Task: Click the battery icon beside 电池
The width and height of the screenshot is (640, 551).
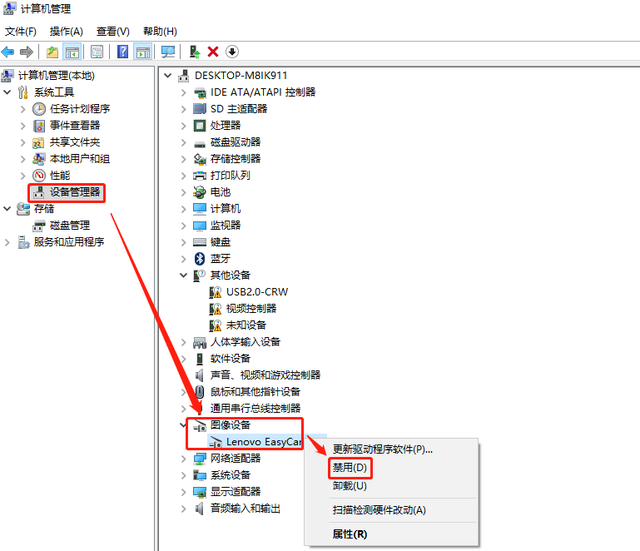Action: point(200,192)
